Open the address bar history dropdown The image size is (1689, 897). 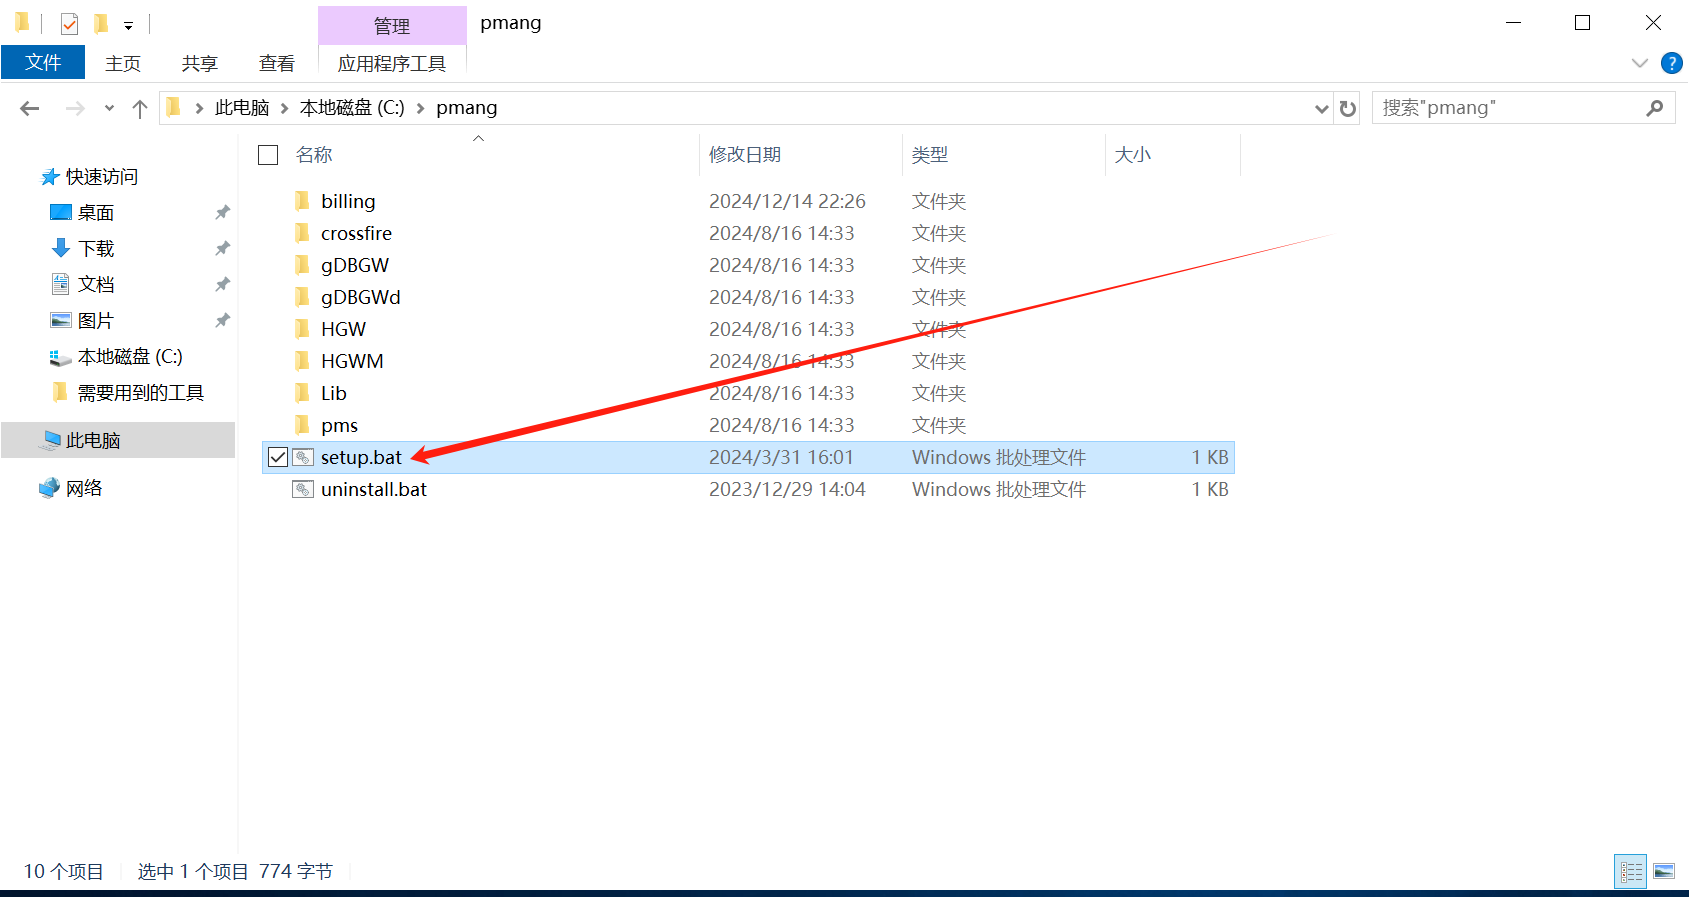[1321, 108]
